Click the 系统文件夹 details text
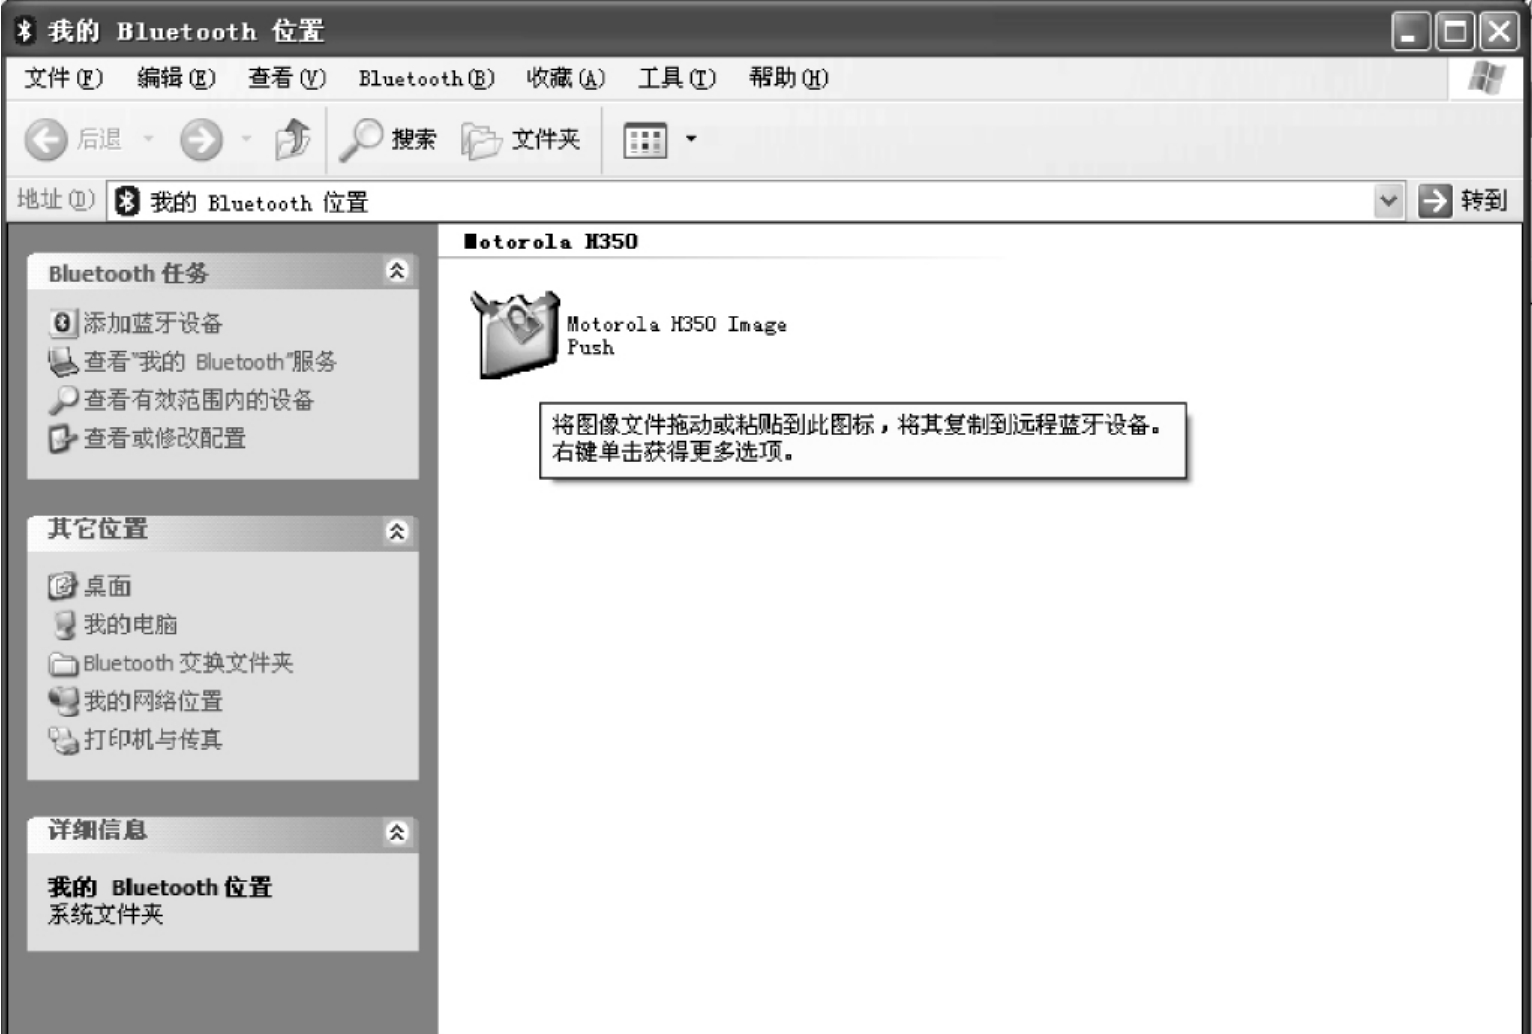 pyautogui.click(x=105, y=915)
